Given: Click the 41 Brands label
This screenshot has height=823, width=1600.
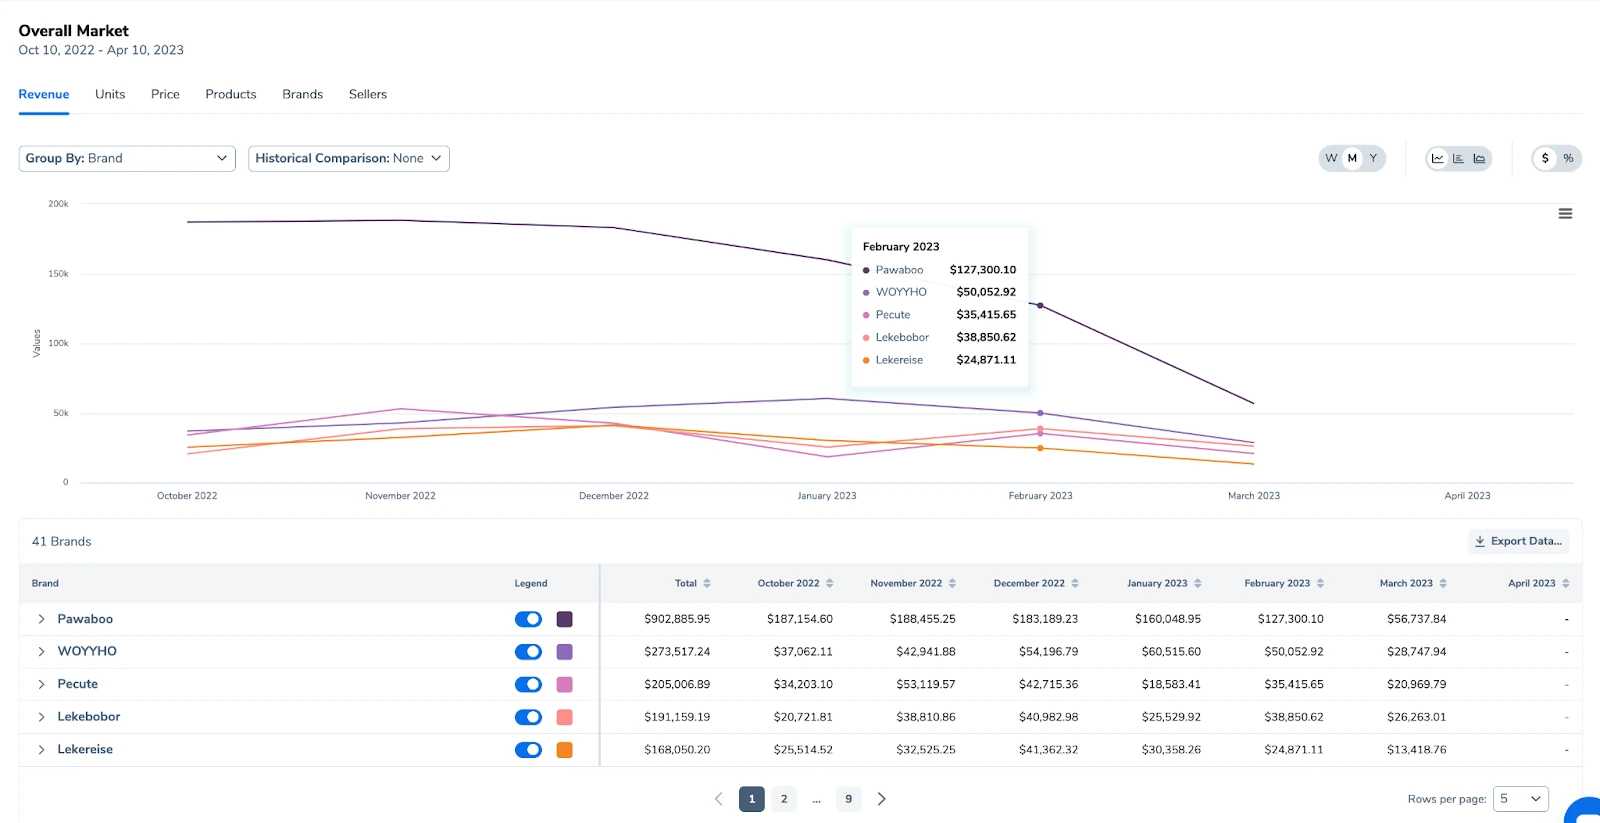Looking at the screenshot, I should (x=61, y=541).
